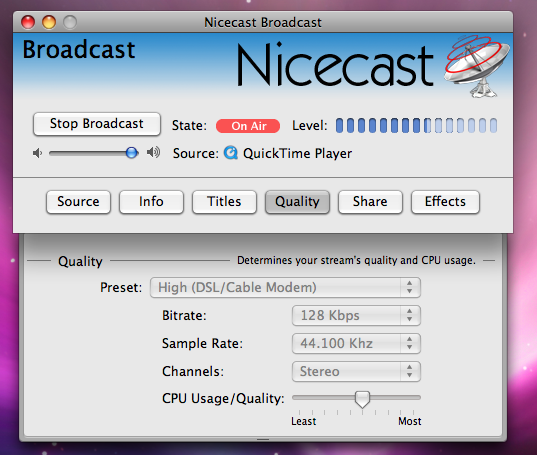This screenshot has height=455, width=537.
Task: Open the Channels Stereo dropdown
Action: click(356, 371)
